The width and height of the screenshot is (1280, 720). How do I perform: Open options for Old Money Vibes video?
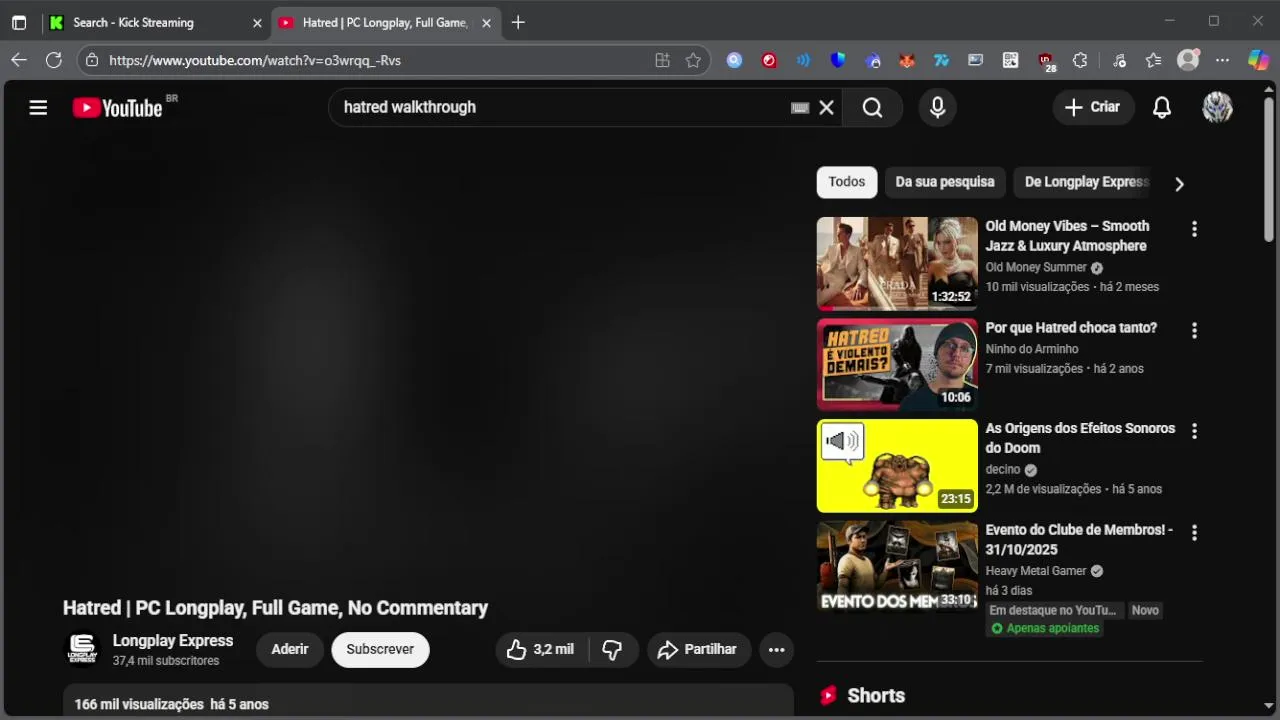1194,229
